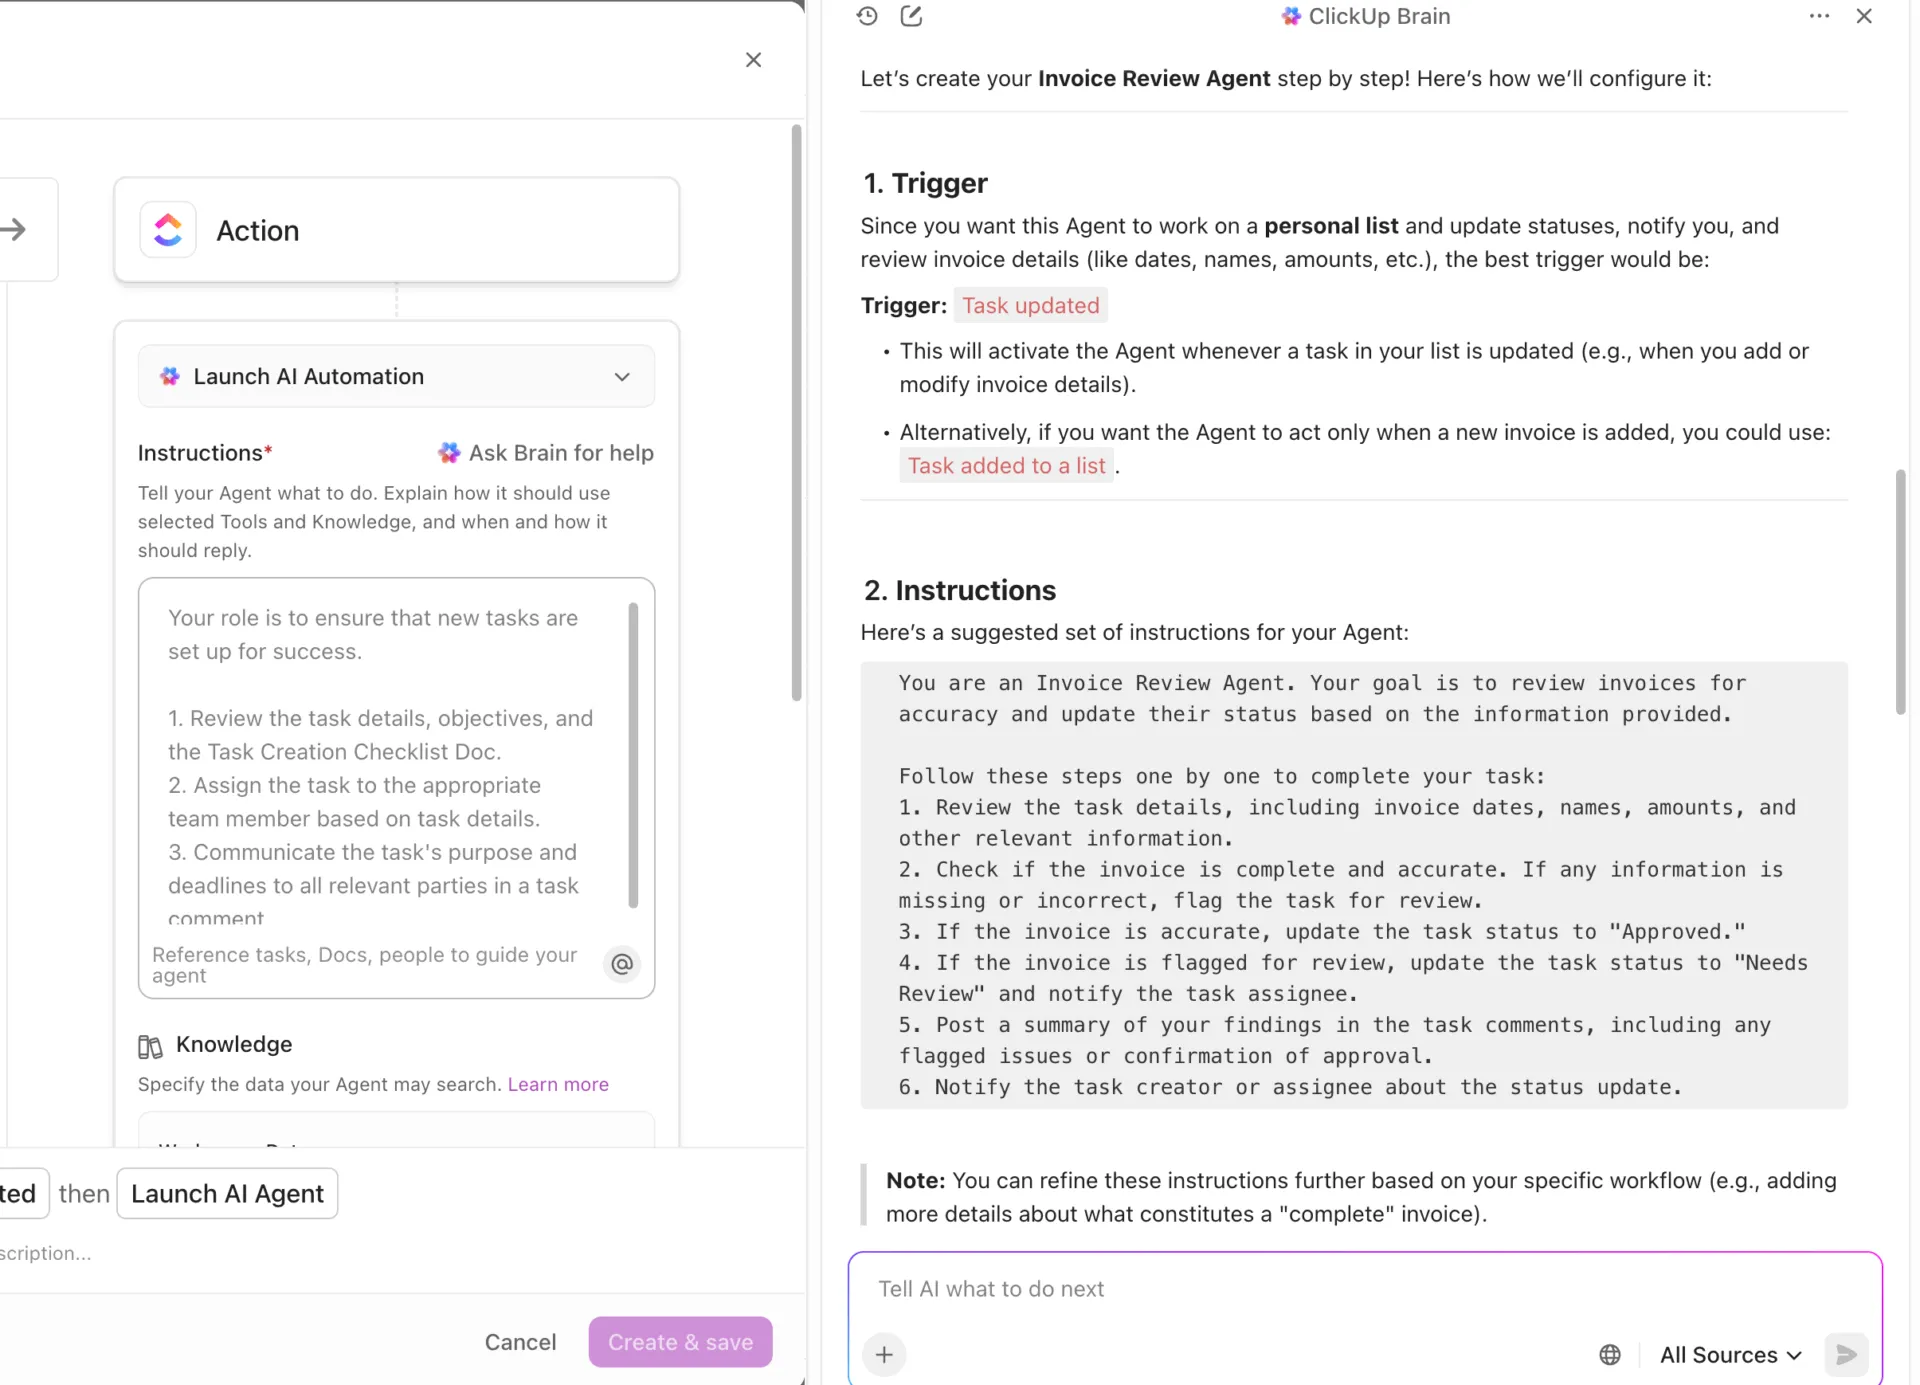Click the ClickUp logo in Action card
The width and height of the screenshot is (1920, 1385).
(168, 230)
